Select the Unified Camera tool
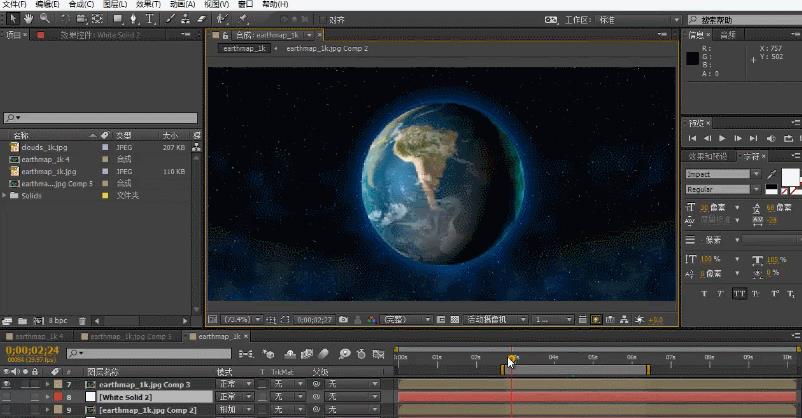 pyautogui.click(x=81, y=19)
